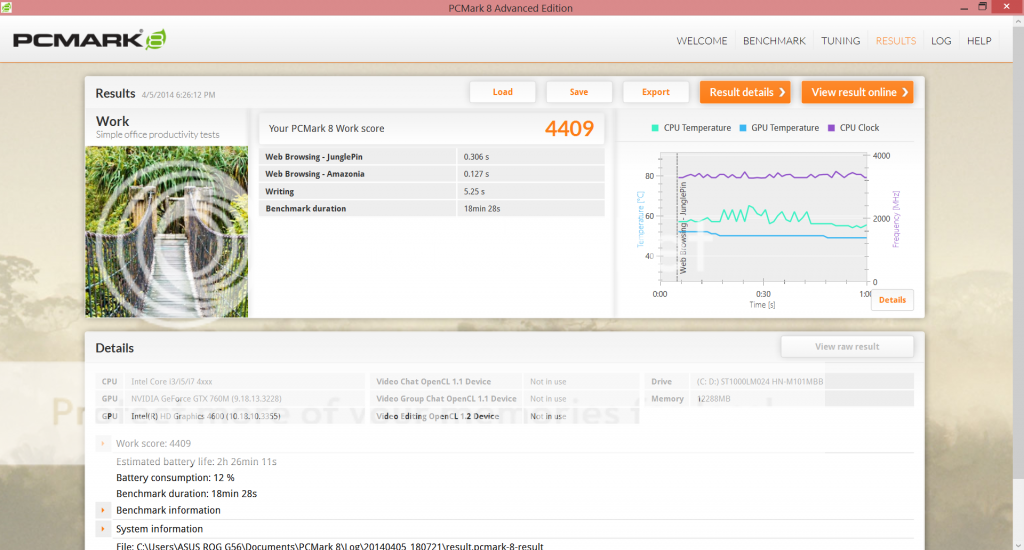Click the Work test bridge thumbnail
The width and height of the screenshot is (1024, 550).
pyautogui.click(x=166, y=231)
